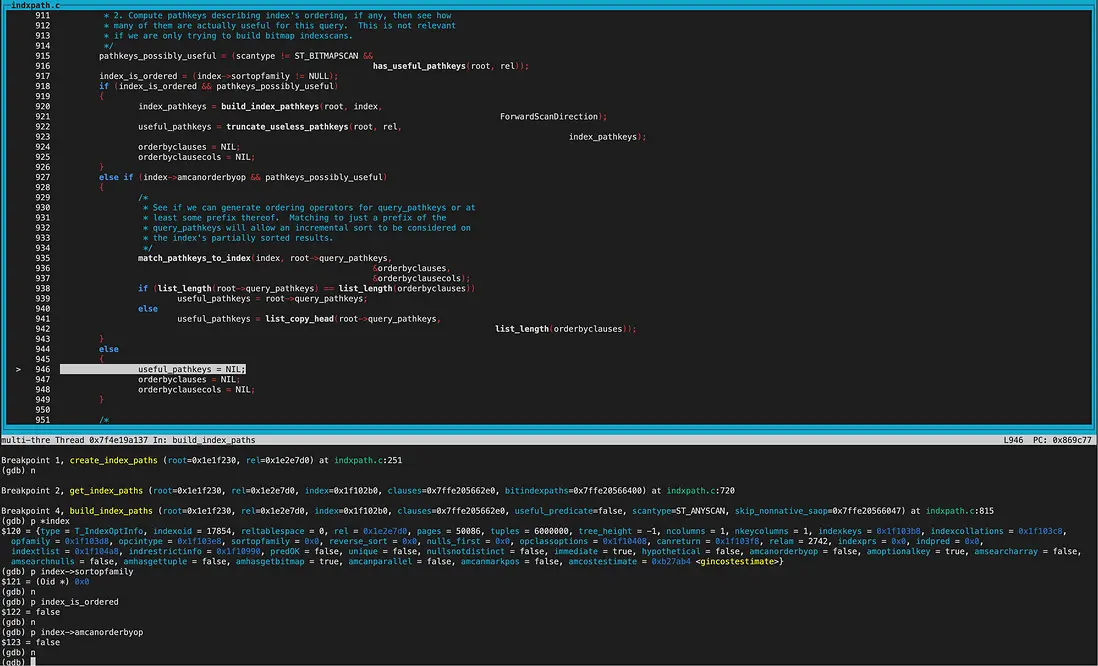The width and height of the screenshot is (1098, 666).
Task: Click ForwardScanDirection argument in the source
Action: click(548, 117)
